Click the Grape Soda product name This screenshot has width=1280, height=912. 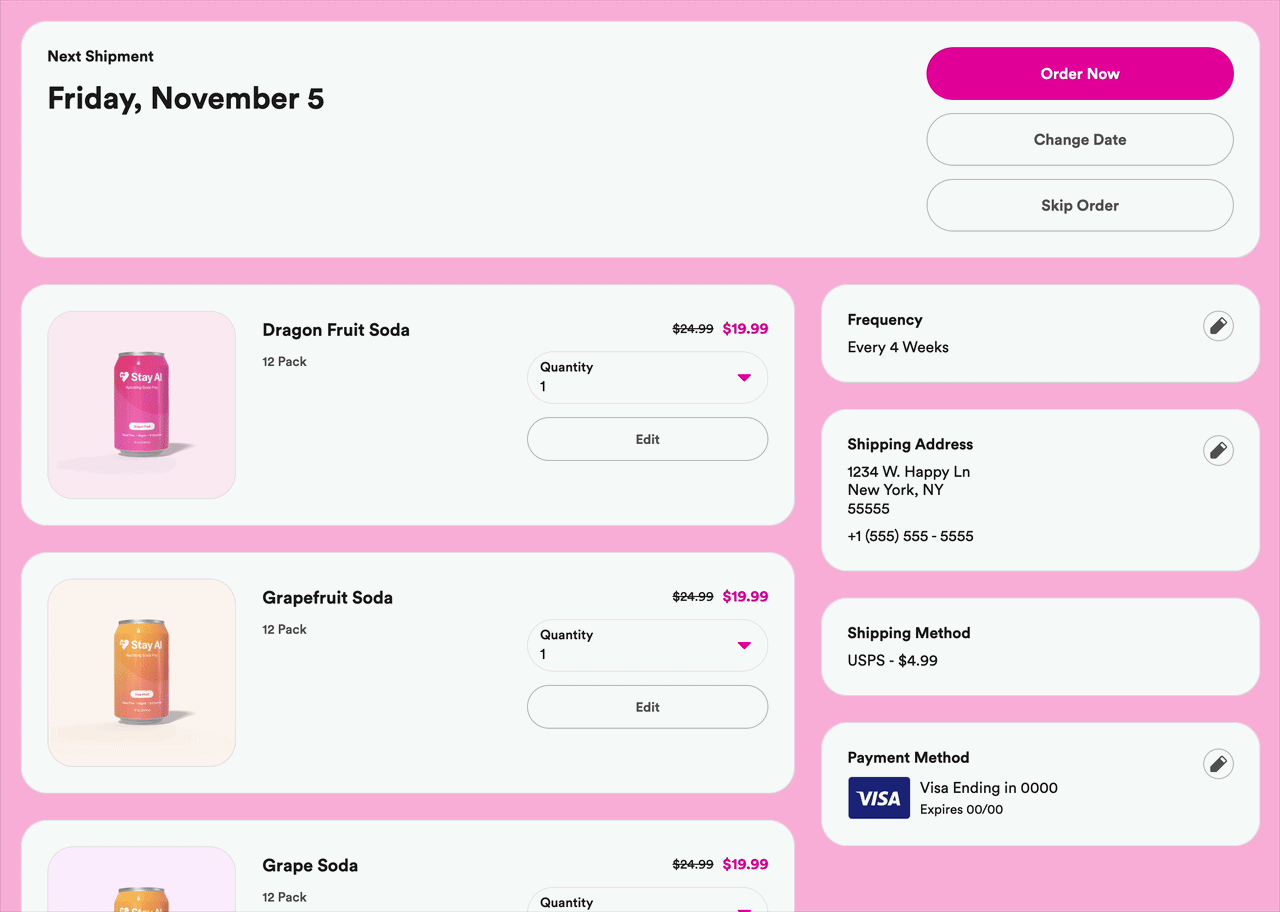310,866
